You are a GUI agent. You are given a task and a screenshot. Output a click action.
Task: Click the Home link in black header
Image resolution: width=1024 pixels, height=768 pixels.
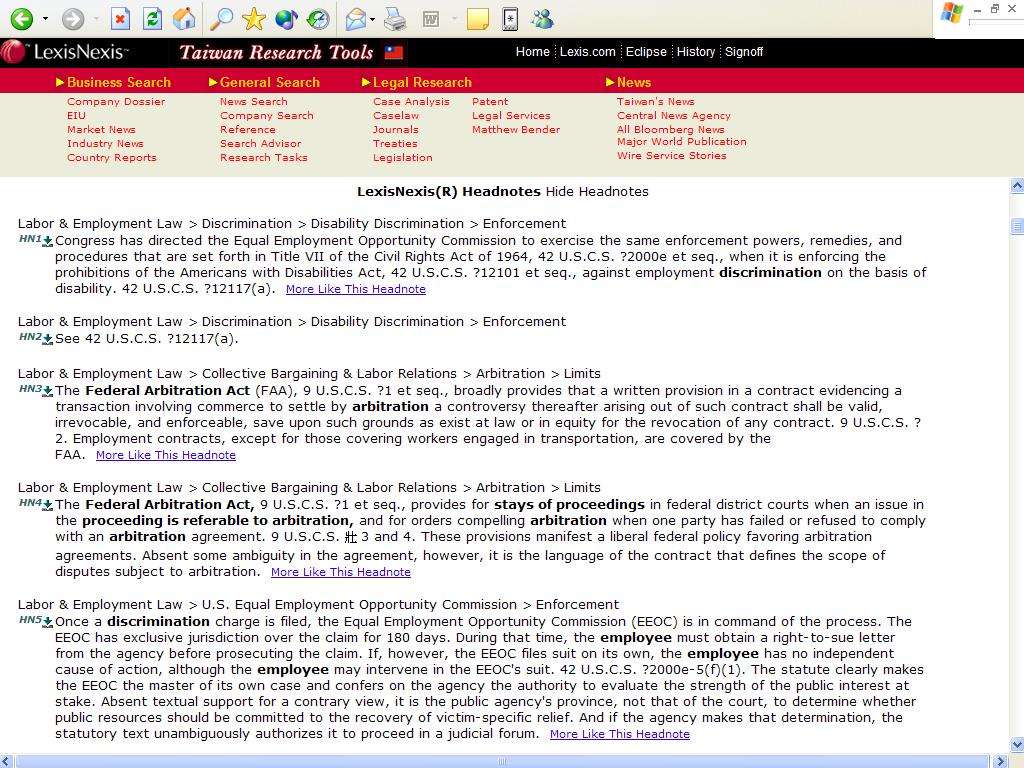[533, 52]
